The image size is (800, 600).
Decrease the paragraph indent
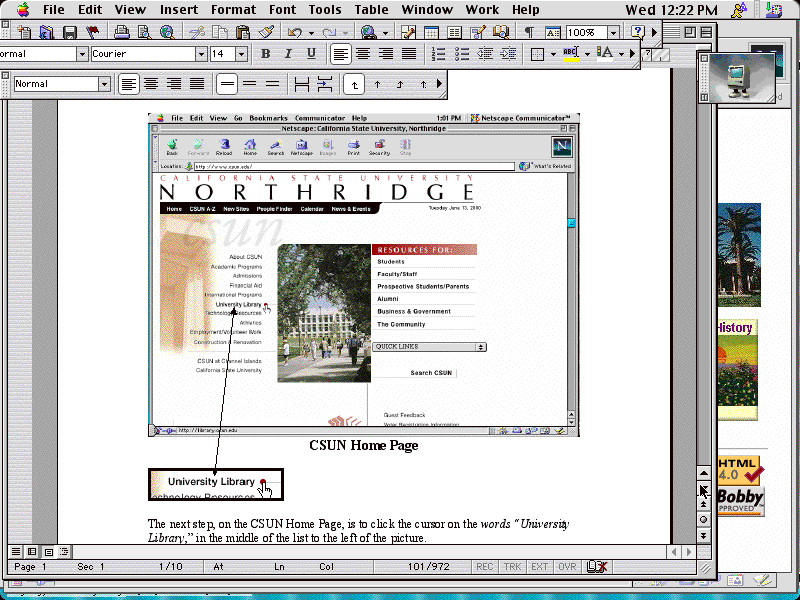pos(485,54)
